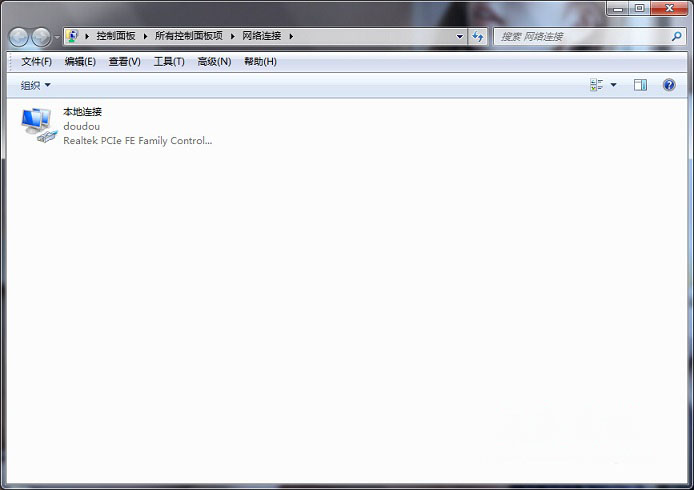Select 控制面板 breadcrumb in address bar
This screenshot has width=694, height=490.
(116, 36)
